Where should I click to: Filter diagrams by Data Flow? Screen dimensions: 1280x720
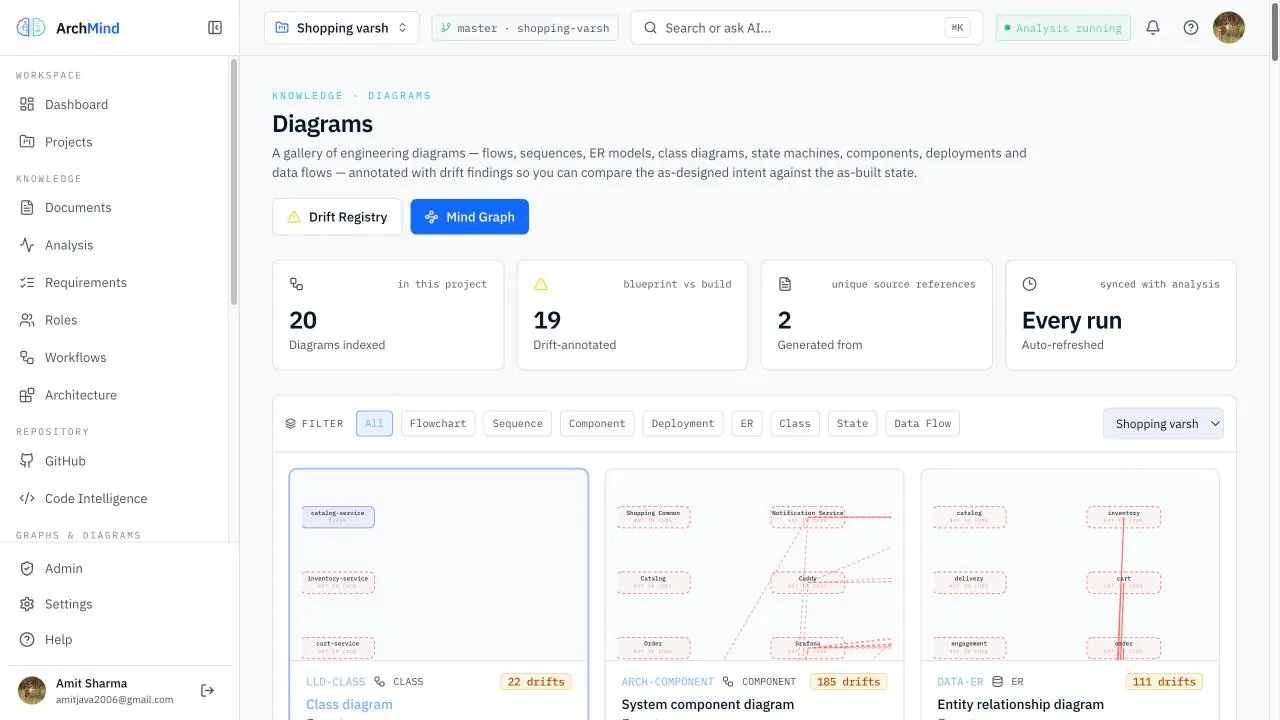tap(923, 423)
